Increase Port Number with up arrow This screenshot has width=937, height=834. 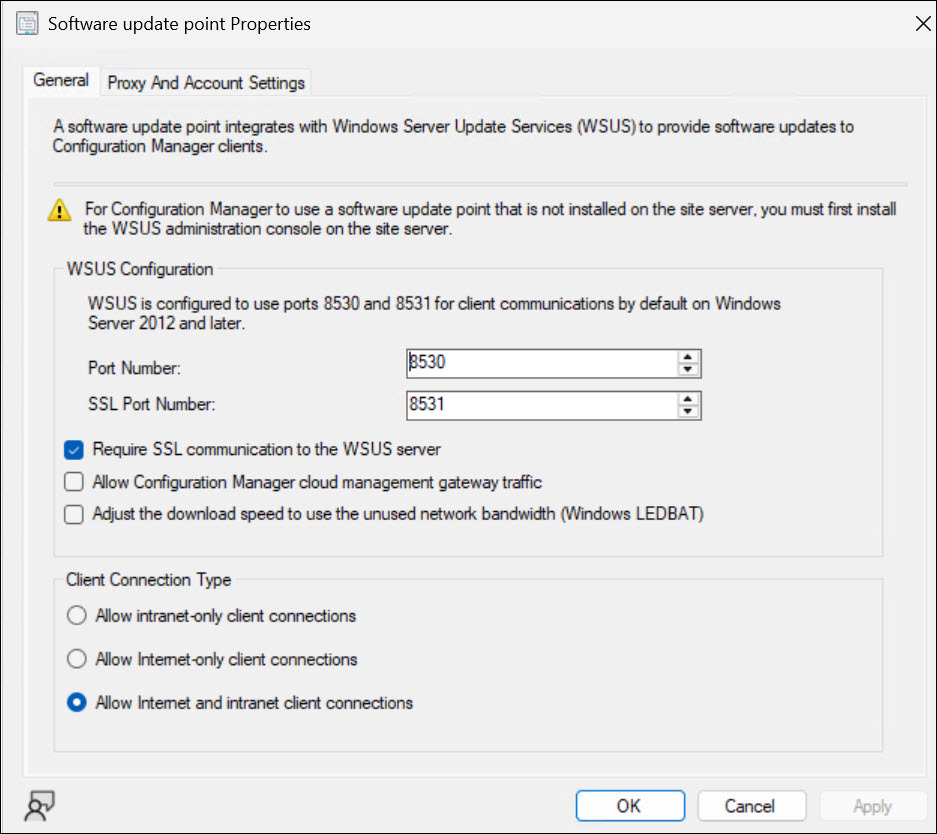[x=687, y=357]
